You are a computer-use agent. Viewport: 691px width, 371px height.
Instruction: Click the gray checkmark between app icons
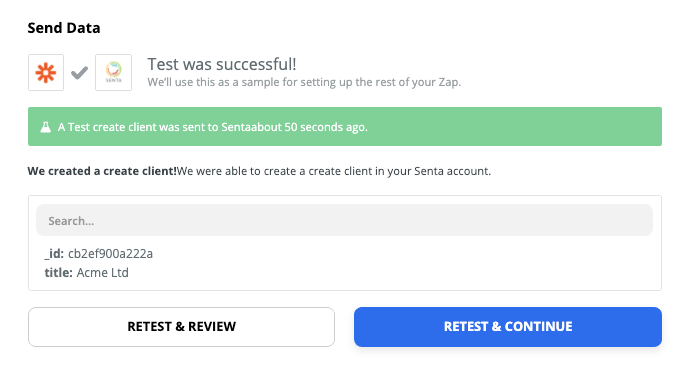click(80, 73)
